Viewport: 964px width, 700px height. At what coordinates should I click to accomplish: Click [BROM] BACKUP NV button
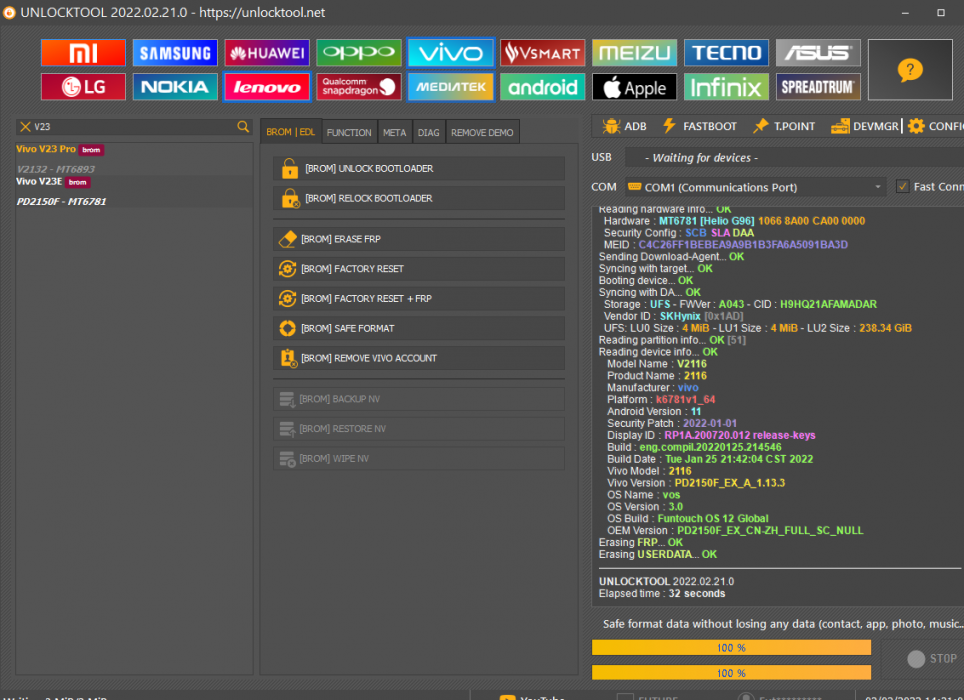pyautogui.click(x=419, y=399)
